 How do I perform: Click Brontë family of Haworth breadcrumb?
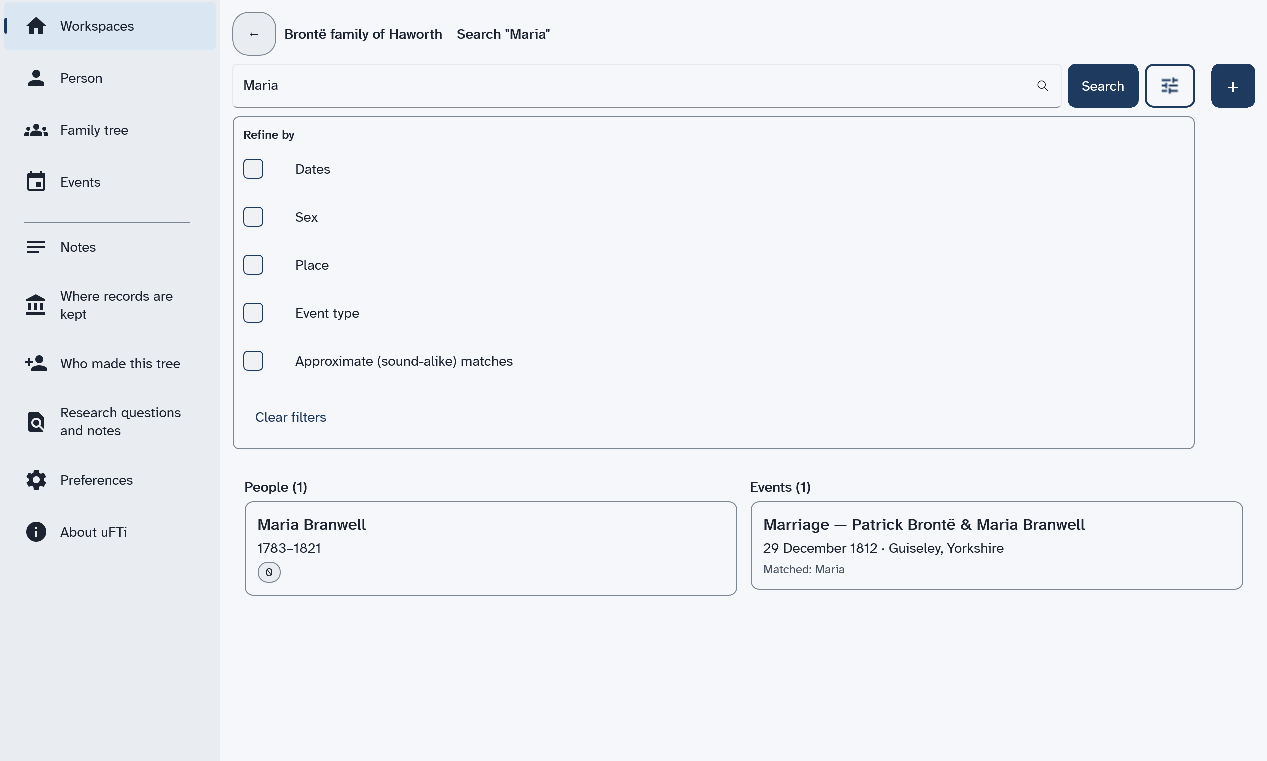pos(363,34)
